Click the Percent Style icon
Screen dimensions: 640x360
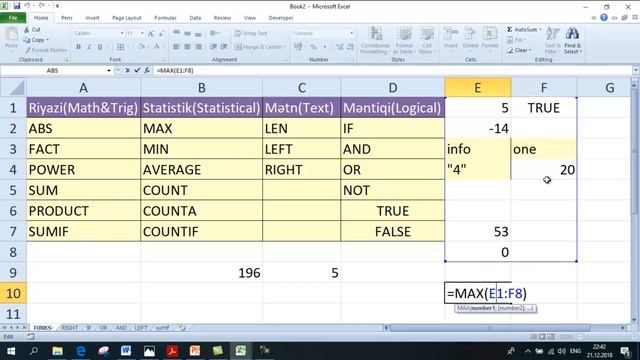pos(313,47)
